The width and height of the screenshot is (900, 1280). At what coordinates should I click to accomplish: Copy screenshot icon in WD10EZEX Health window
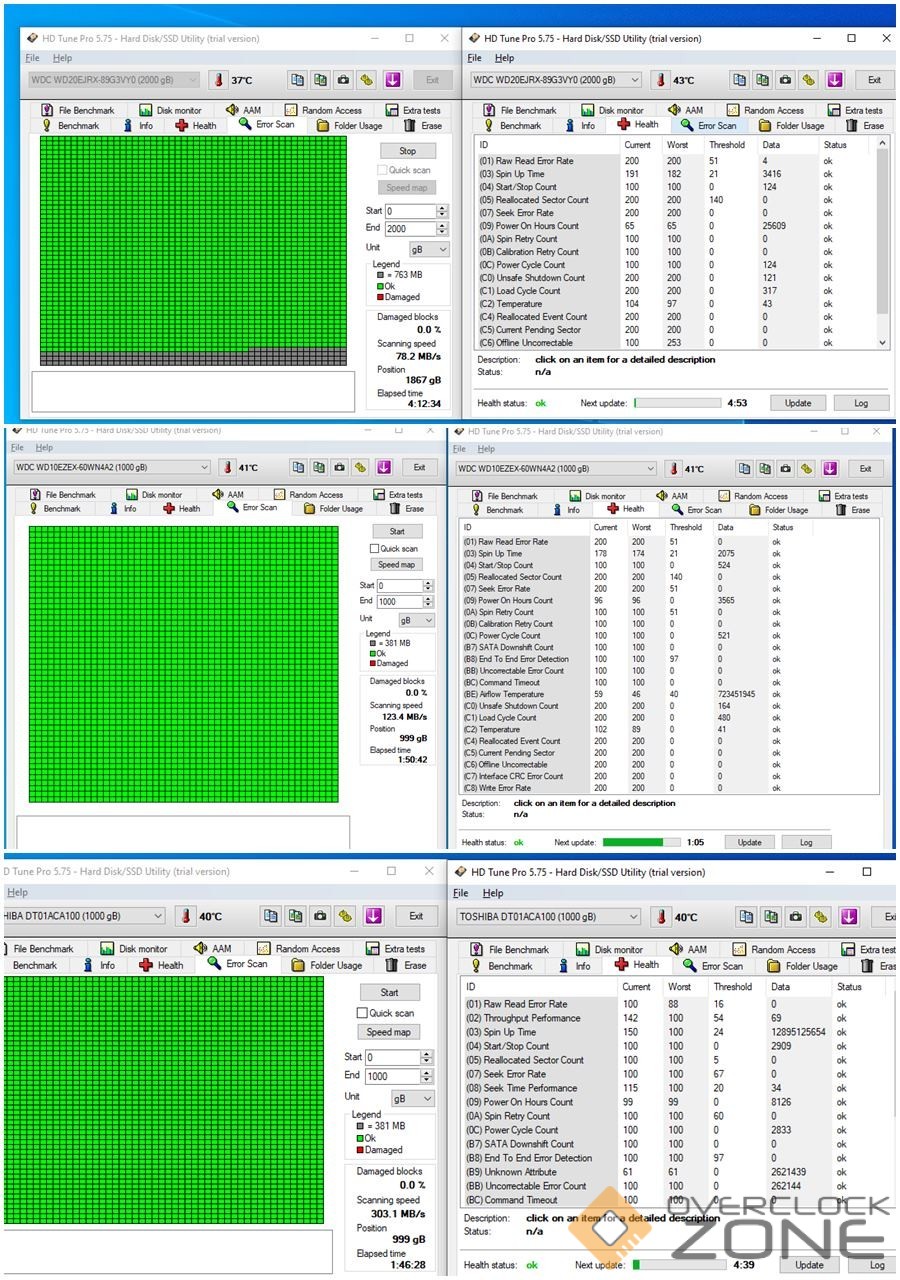765,468
